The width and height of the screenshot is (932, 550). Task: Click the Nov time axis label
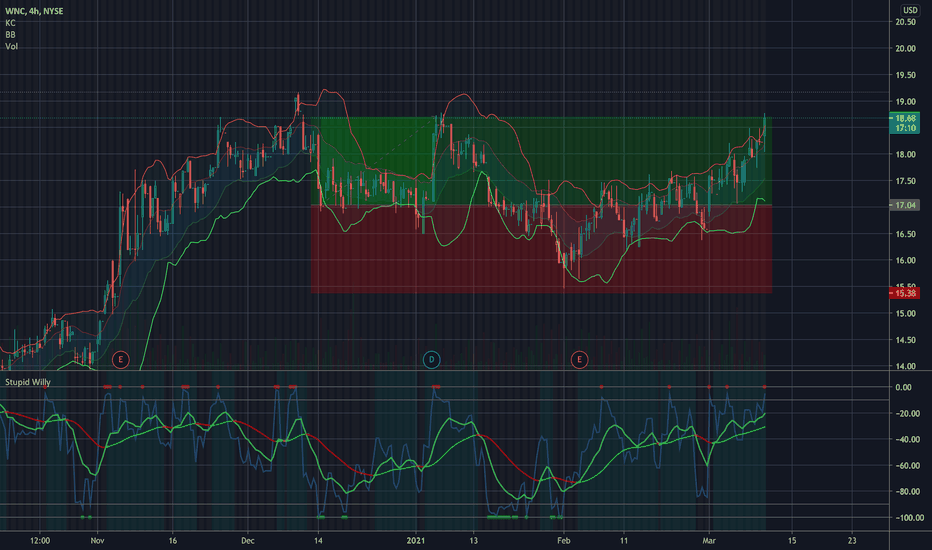(x=97, y=540)
